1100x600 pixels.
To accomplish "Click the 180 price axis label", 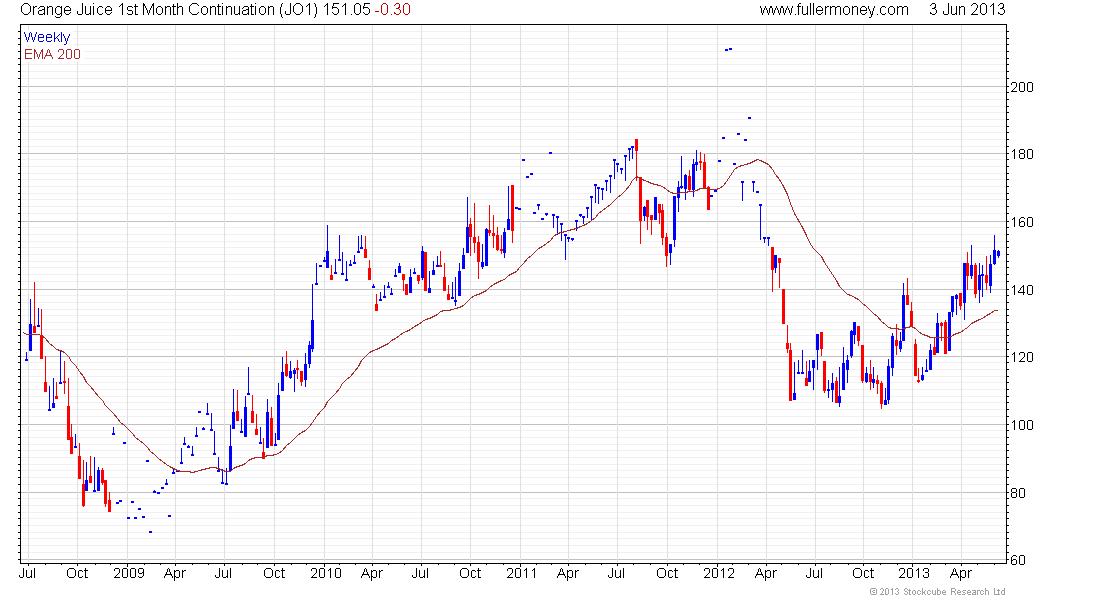I will coord(1021,154).
